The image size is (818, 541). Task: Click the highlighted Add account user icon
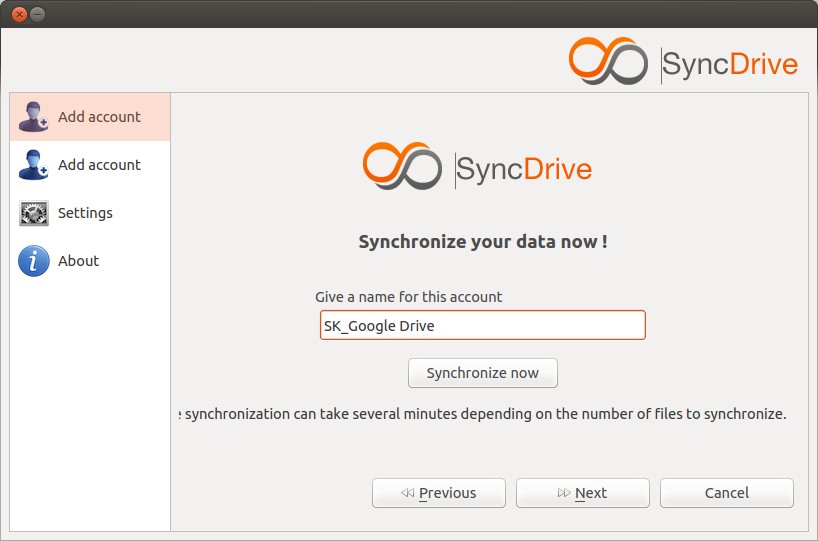33,117
